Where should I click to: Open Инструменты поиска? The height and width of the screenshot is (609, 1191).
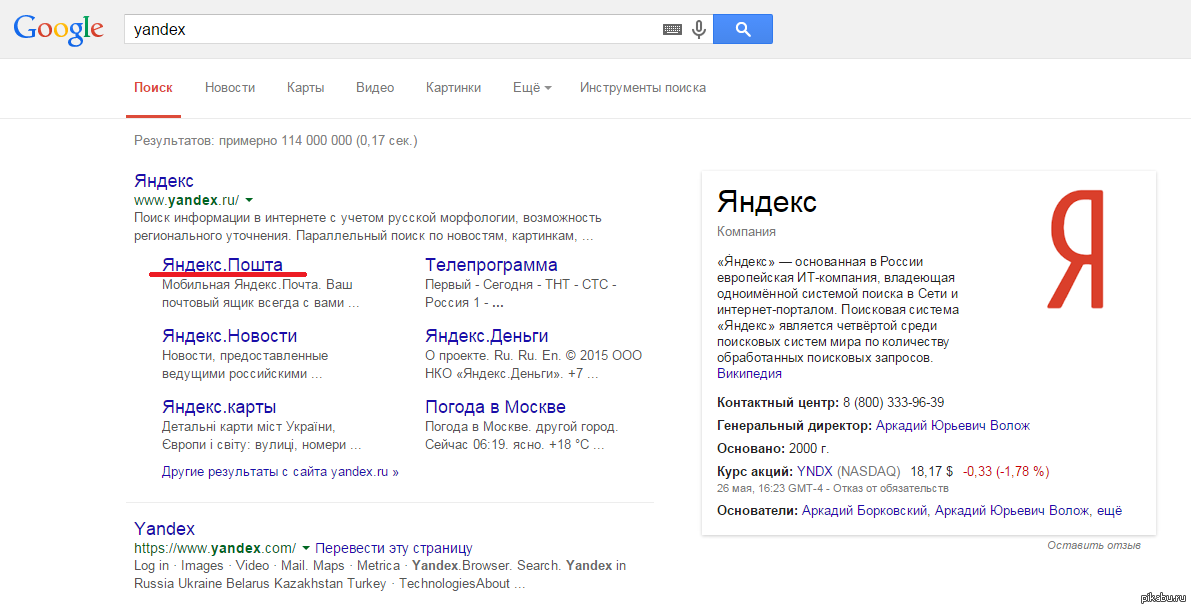pos(643,87)
